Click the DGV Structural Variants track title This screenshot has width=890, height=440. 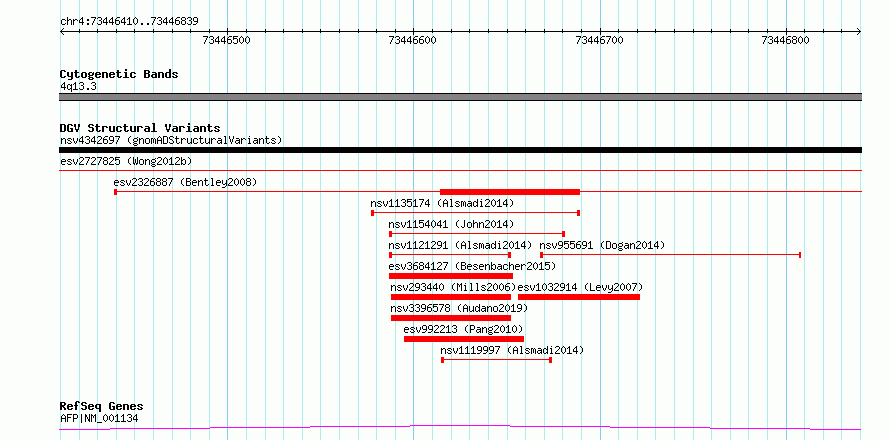[140, 128]
